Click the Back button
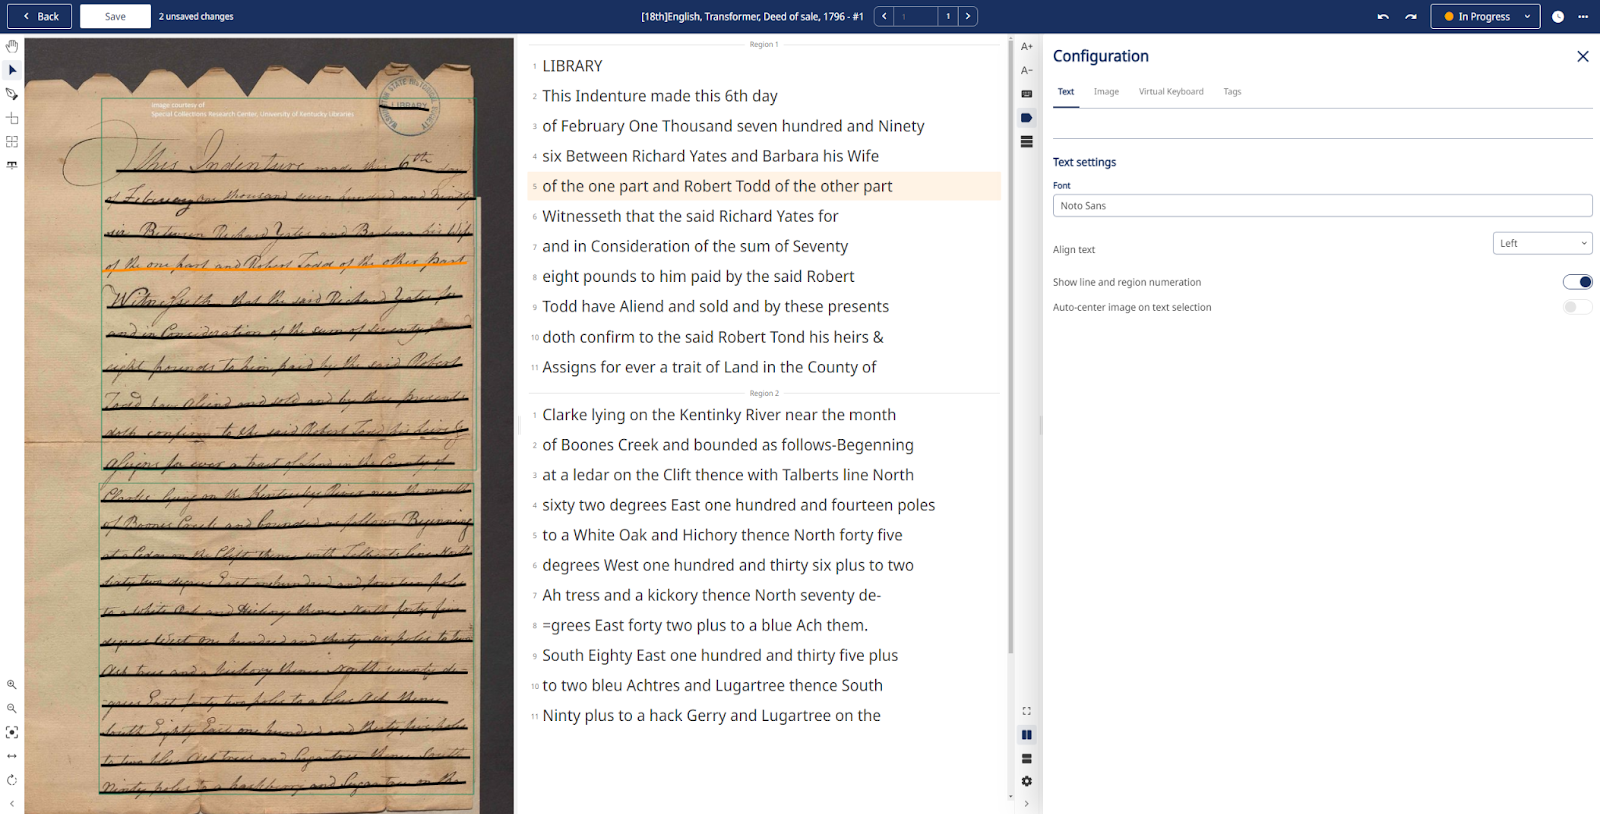This screenshot has width=1600, height=814. (41, 16)
